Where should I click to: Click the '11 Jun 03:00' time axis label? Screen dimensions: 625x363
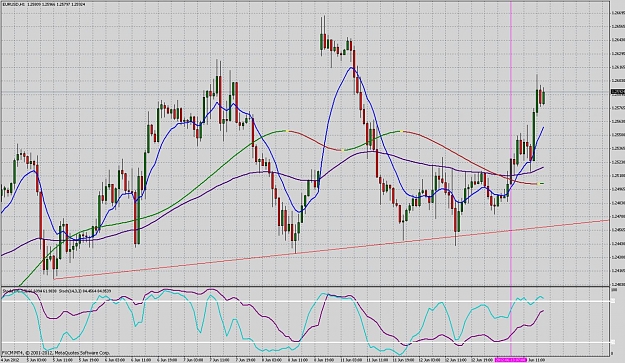pyautogui.click(x=352, y=360)
